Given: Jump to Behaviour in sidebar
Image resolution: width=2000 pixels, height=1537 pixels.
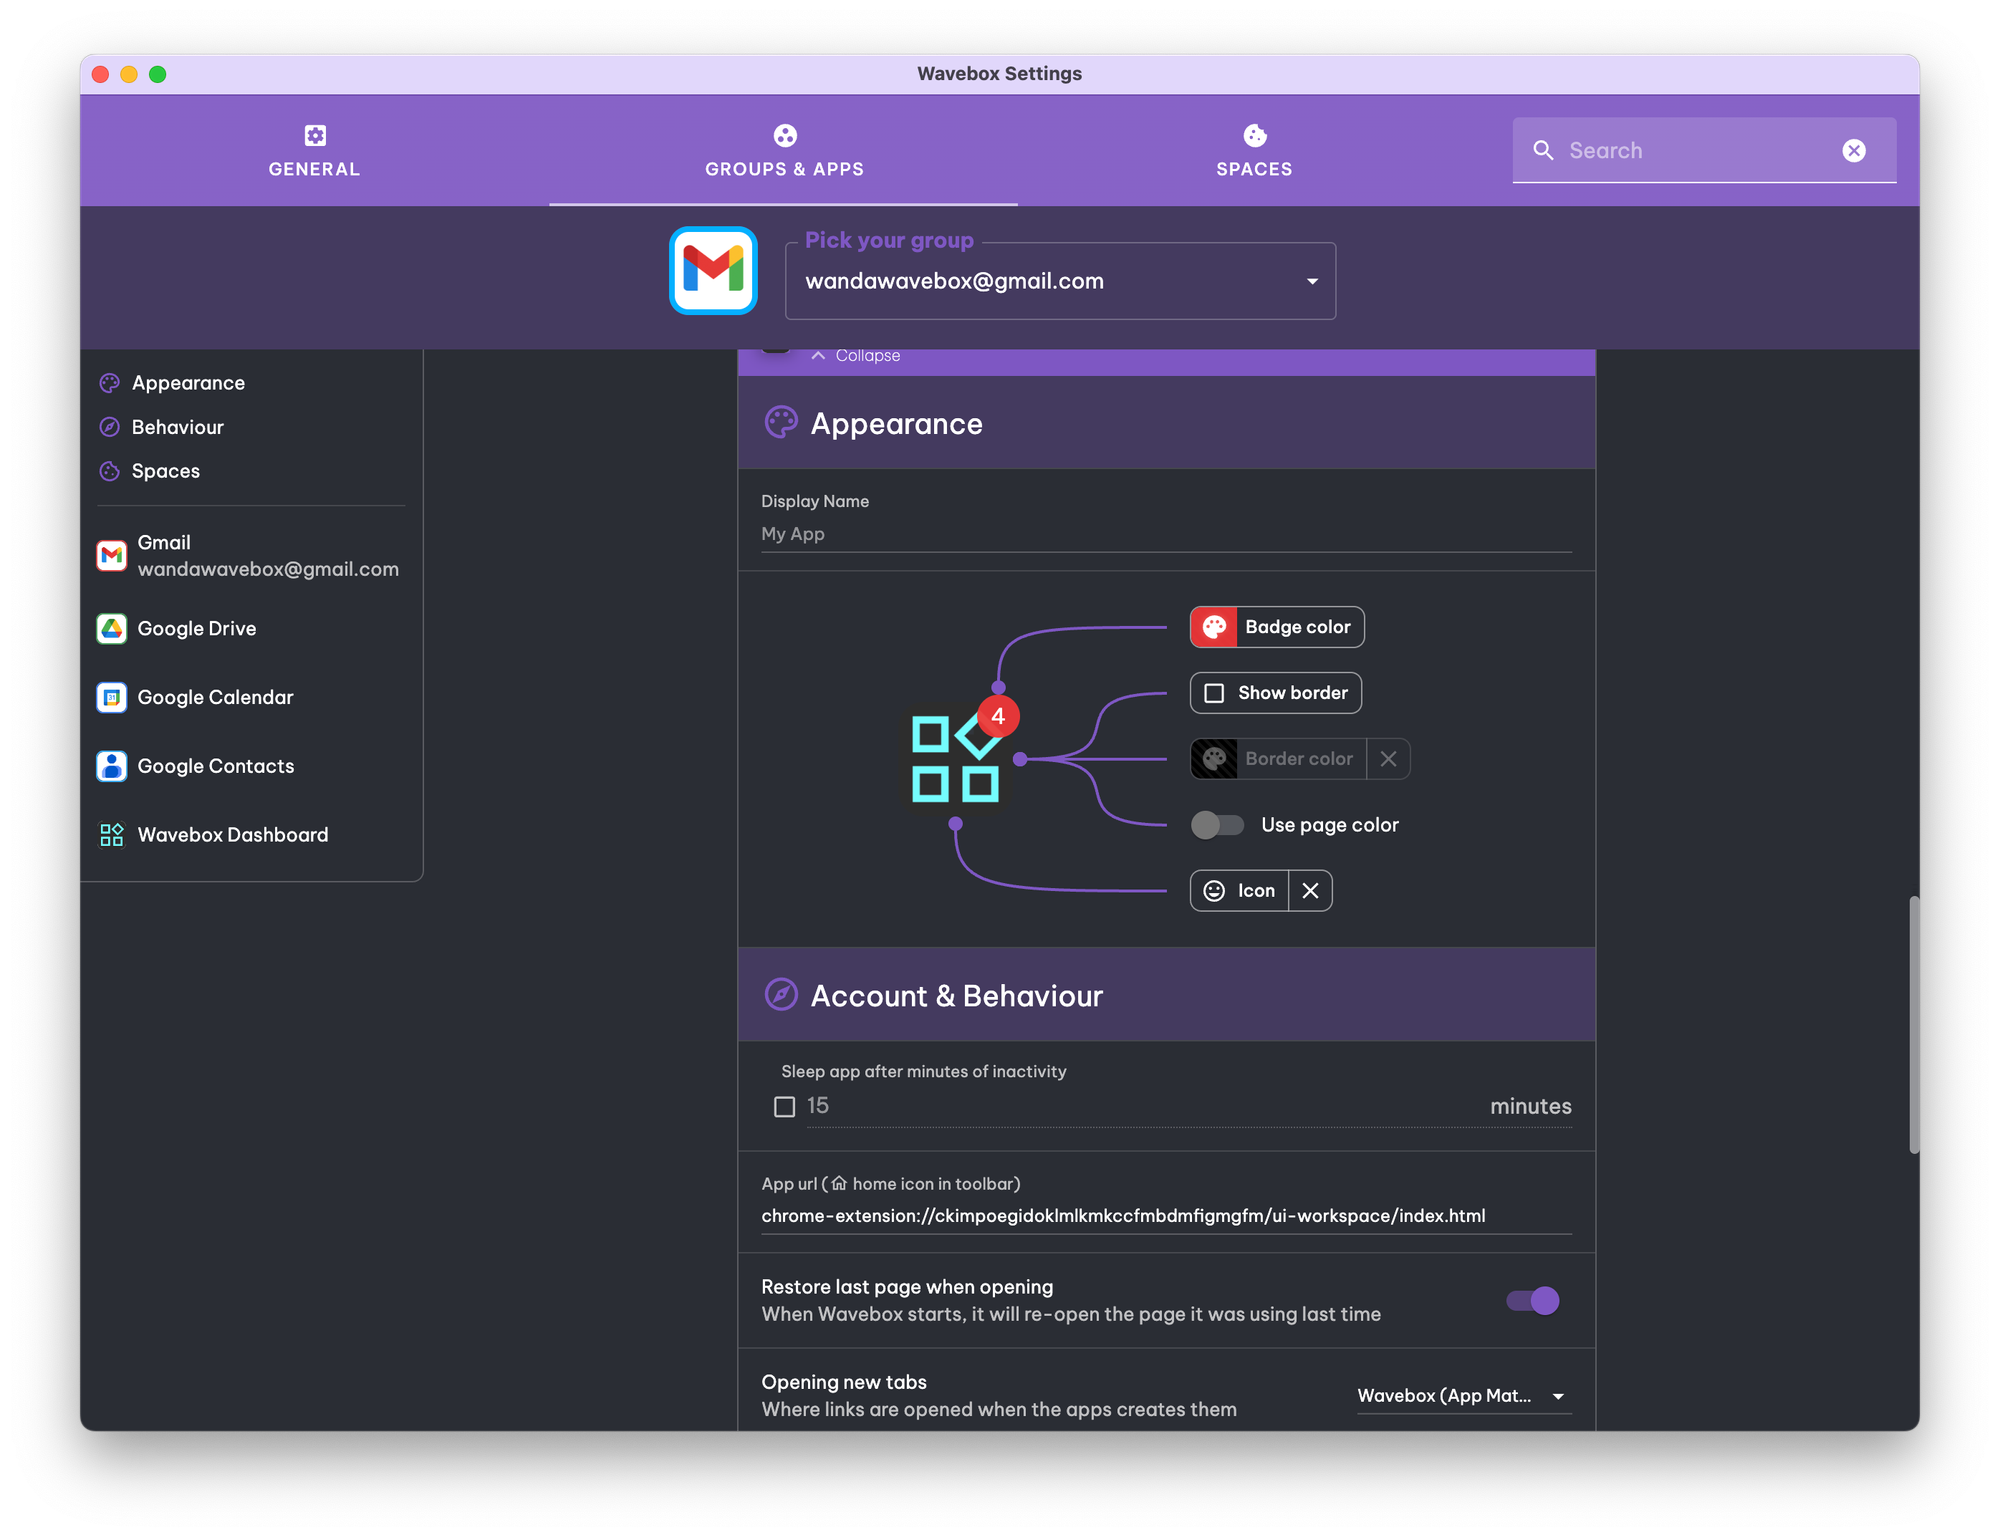Looking at the screenshot, I should tap(178, 427).
